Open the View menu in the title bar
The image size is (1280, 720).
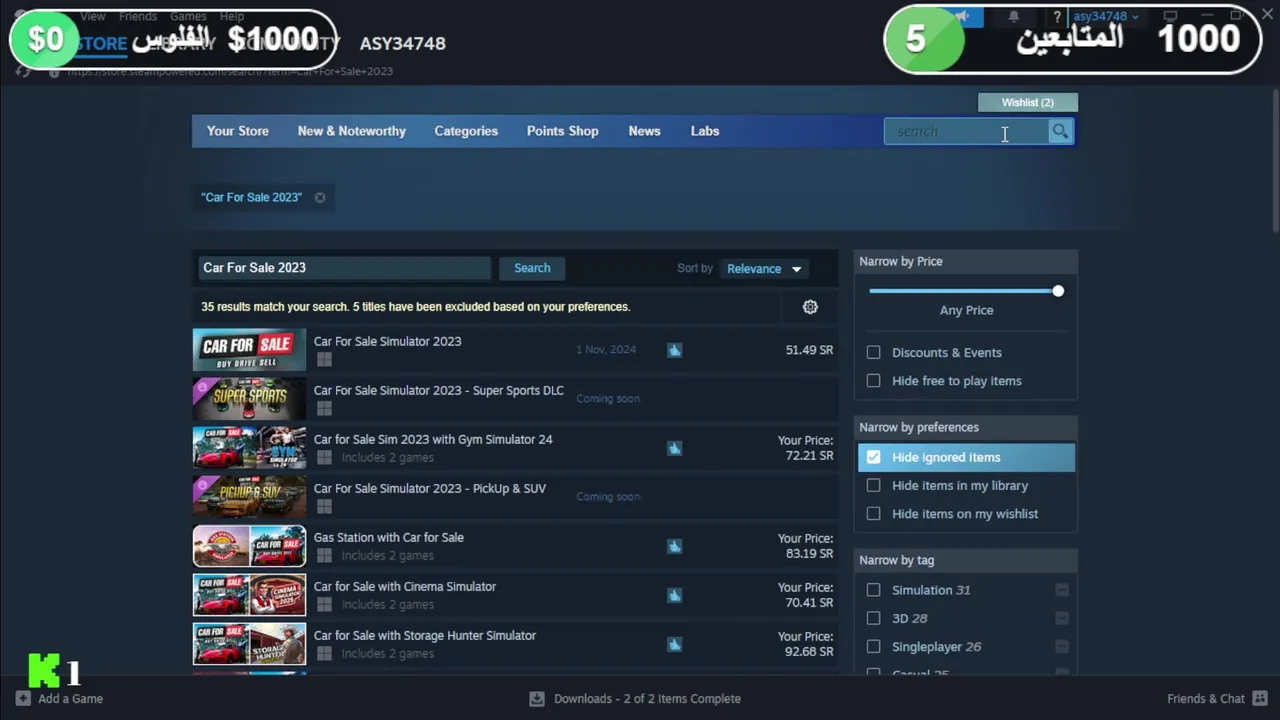(93, 16)
